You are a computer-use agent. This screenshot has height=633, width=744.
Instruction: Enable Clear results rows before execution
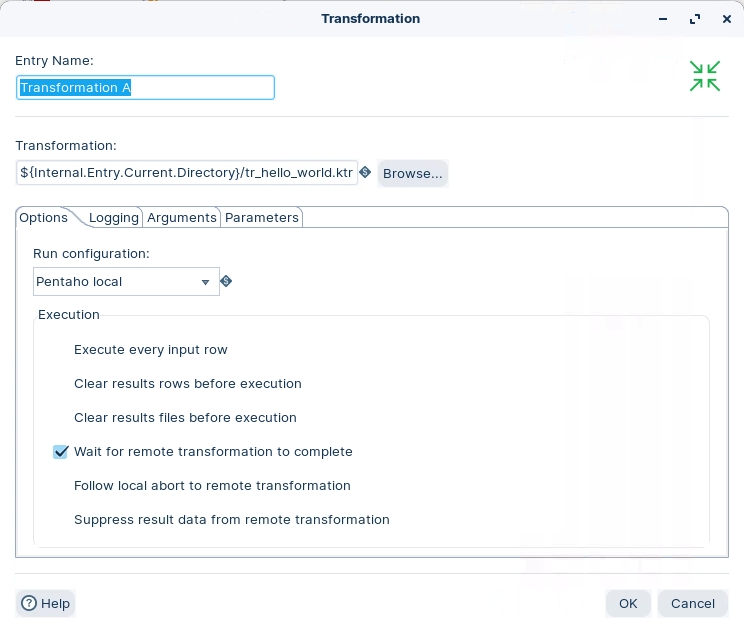(60, 384)
